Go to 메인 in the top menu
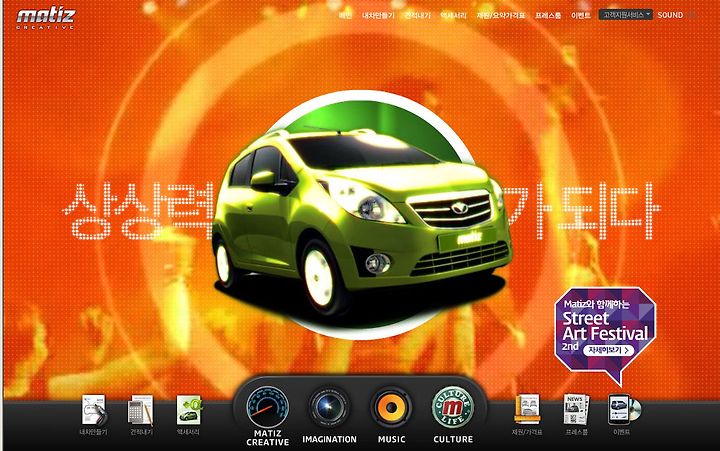The height and width of the screenshot is (451, 720). click(345, 15)
